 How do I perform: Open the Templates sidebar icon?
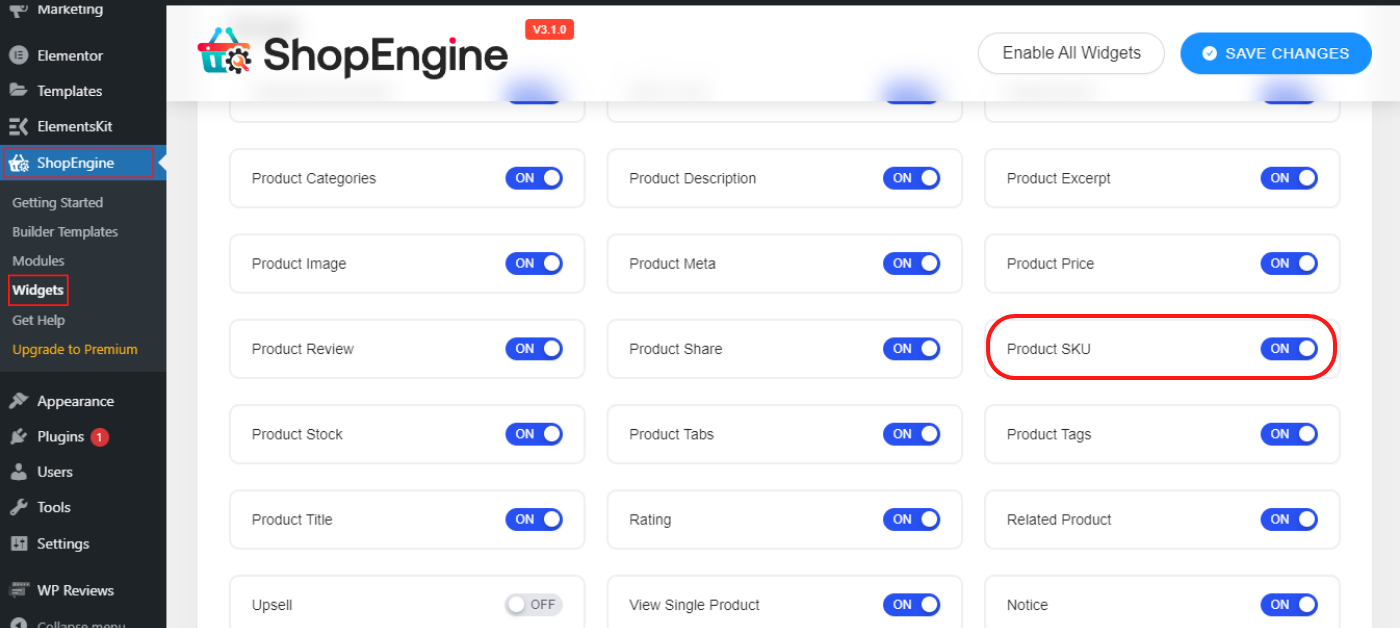pyautogui.click(x=20, y=90)
